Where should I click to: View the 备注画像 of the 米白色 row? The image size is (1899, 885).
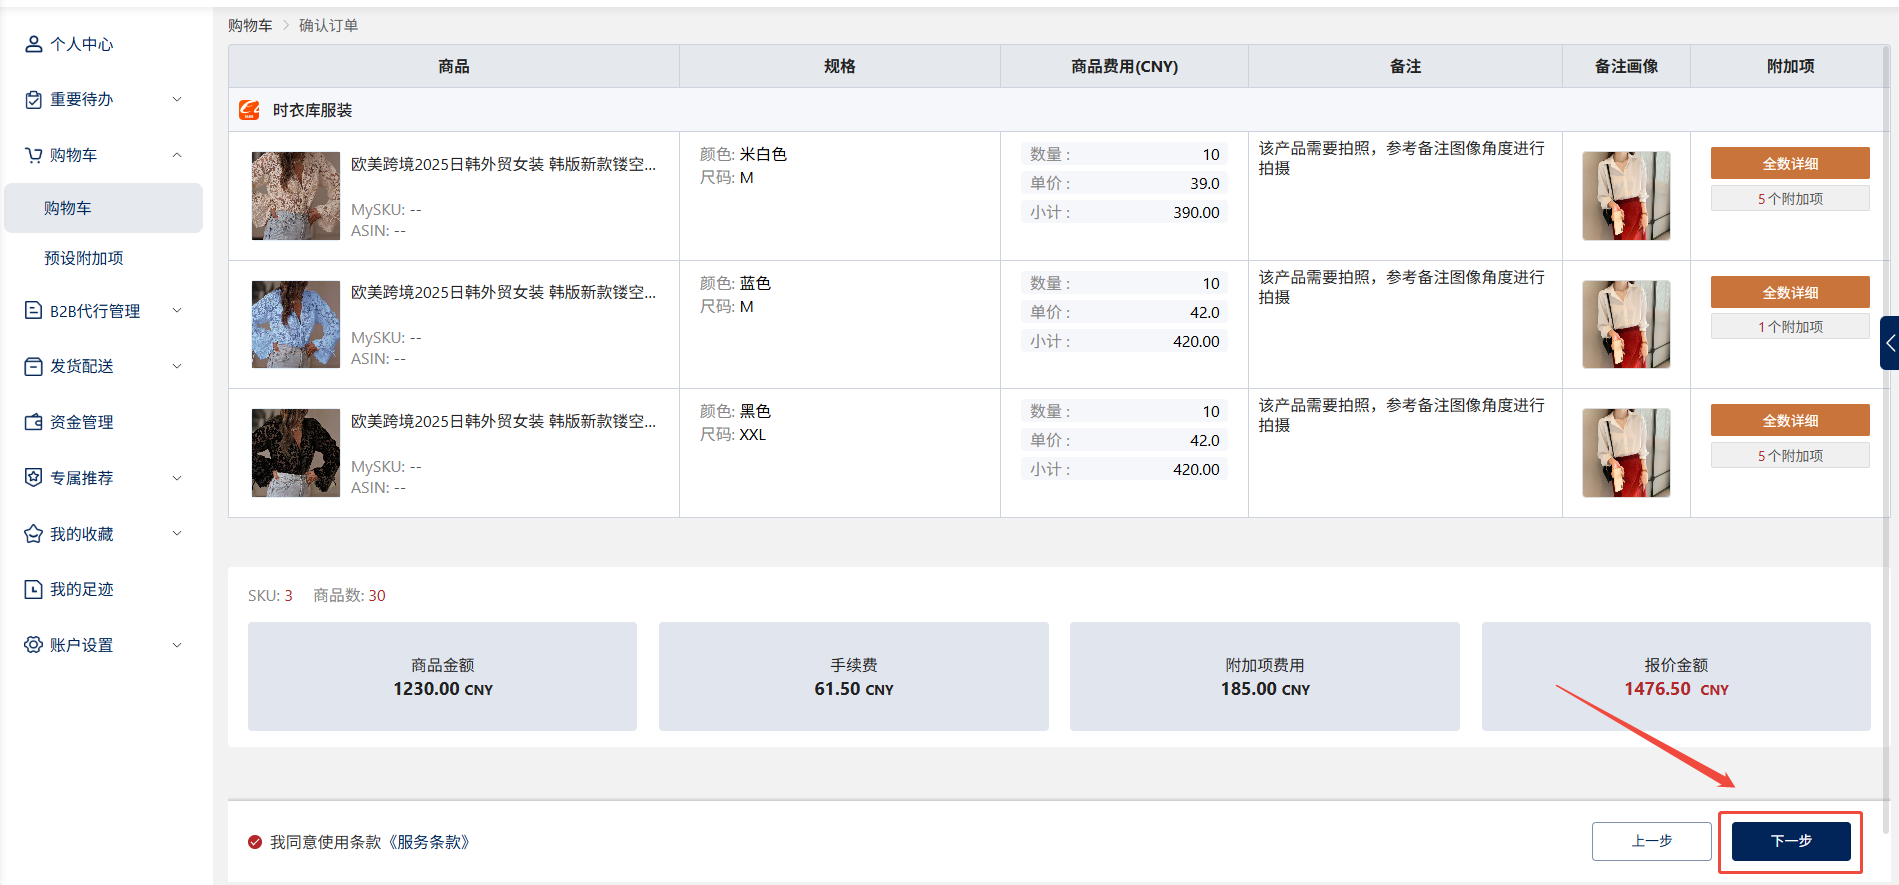click(1626, 196)
